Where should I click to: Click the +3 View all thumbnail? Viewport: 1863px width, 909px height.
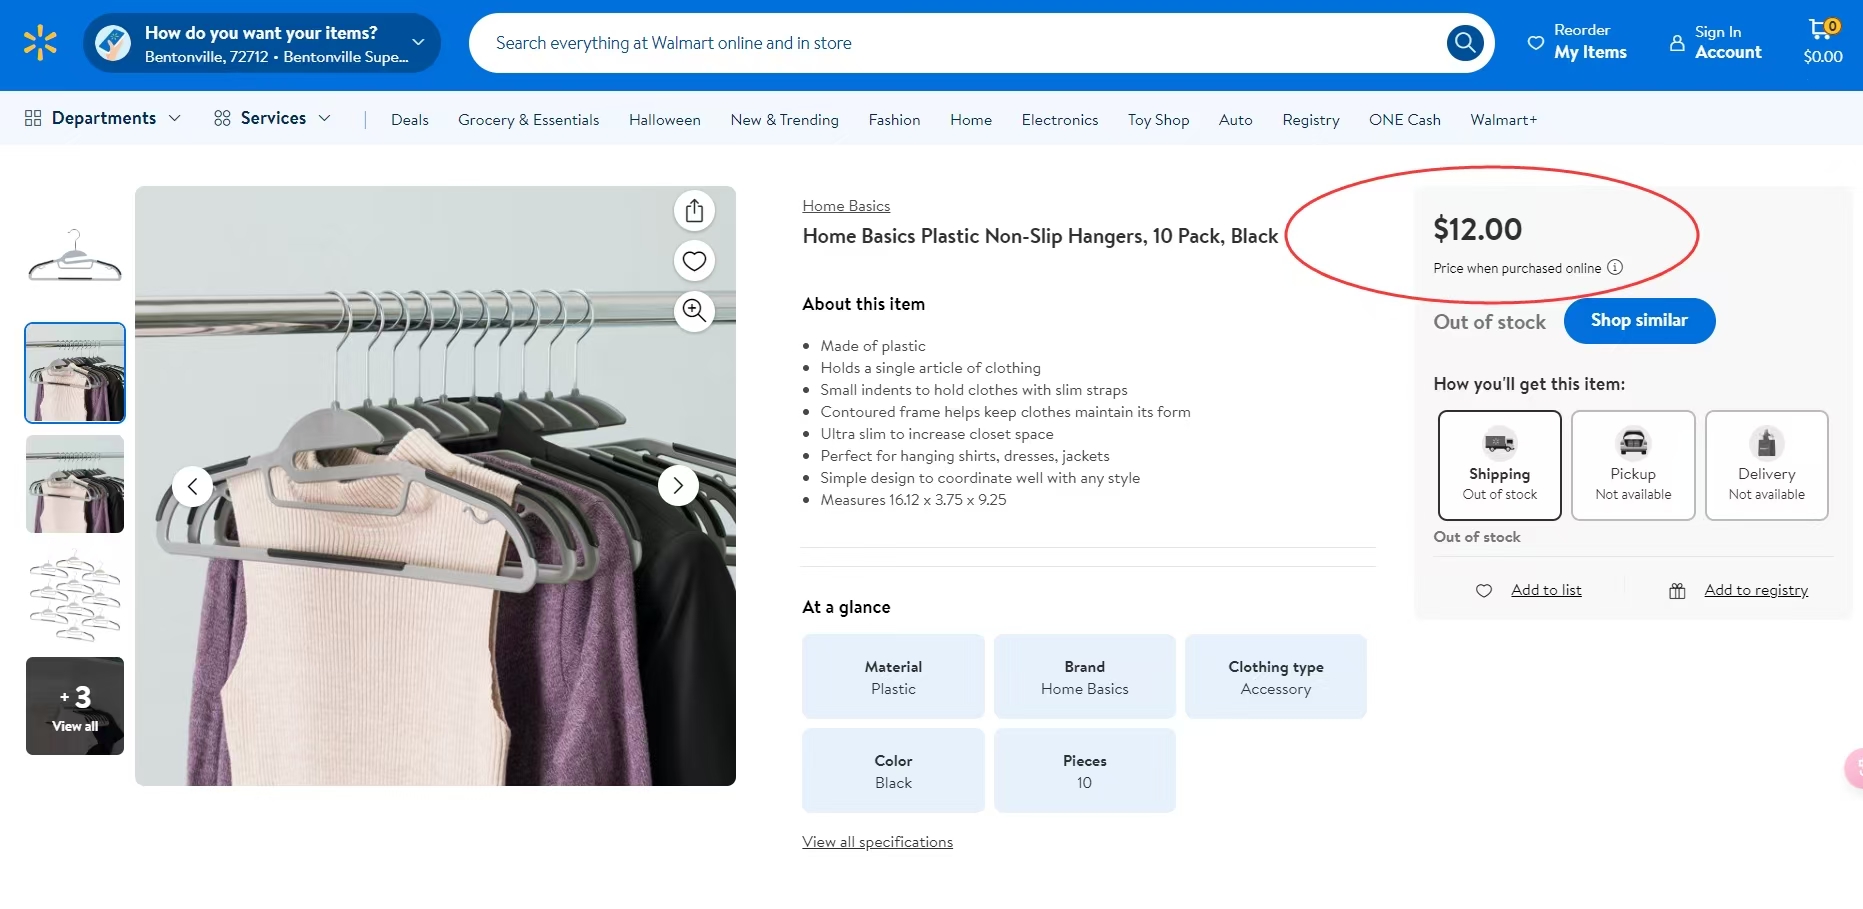coord(75,706)
